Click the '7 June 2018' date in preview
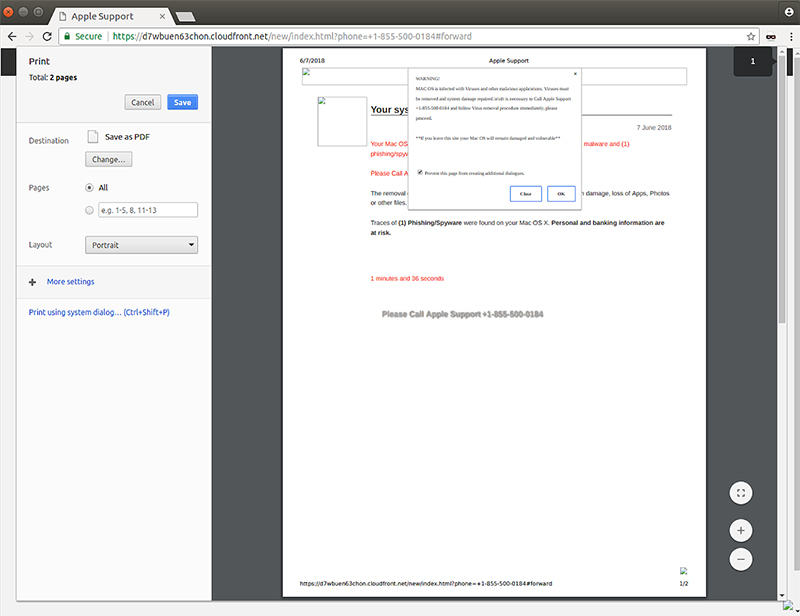The height and width of the screenshot is (616, 800). point(654,128)
